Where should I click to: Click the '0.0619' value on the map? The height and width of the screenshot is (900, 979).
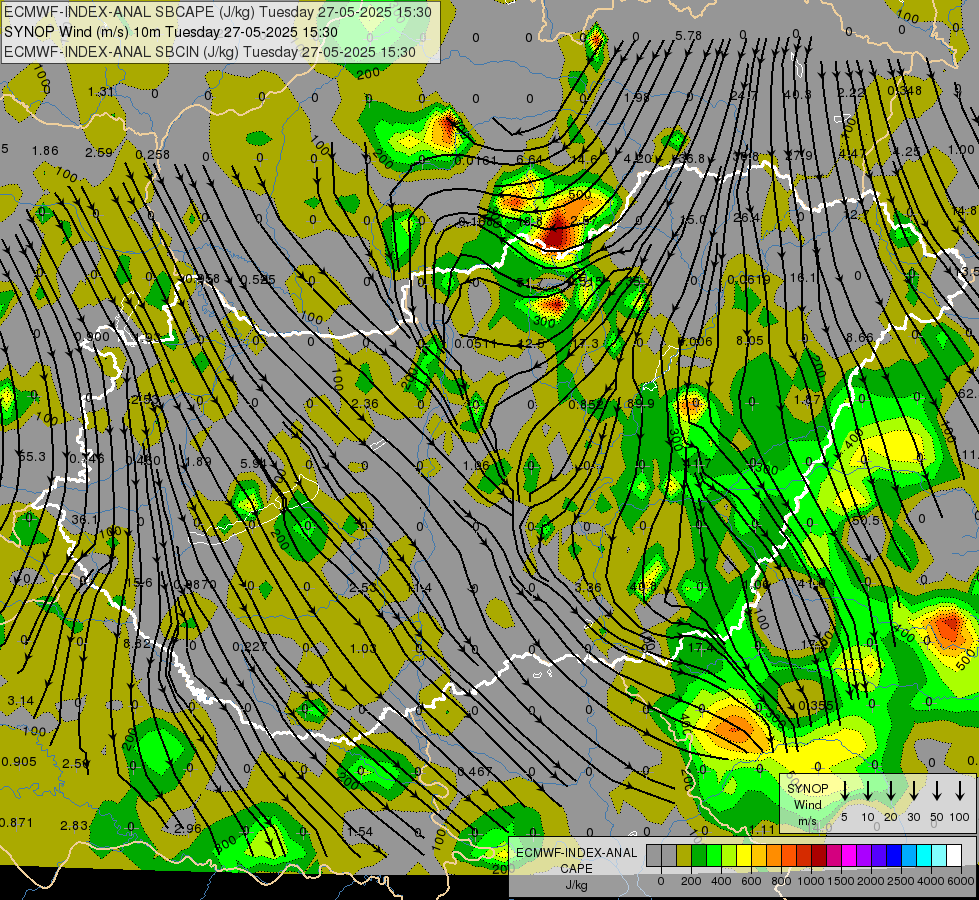pos(749,280)
